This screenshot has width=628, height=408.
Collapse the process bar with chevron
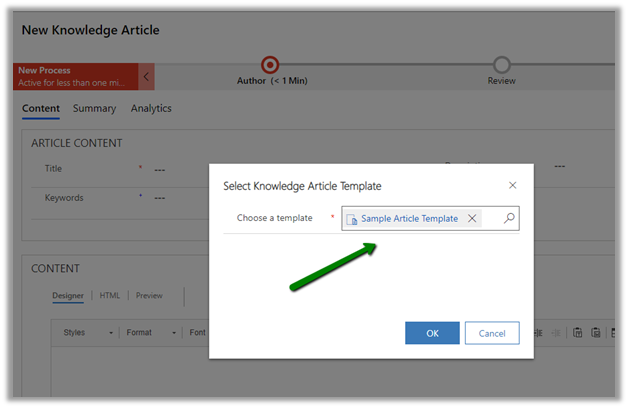click(148, 76)
